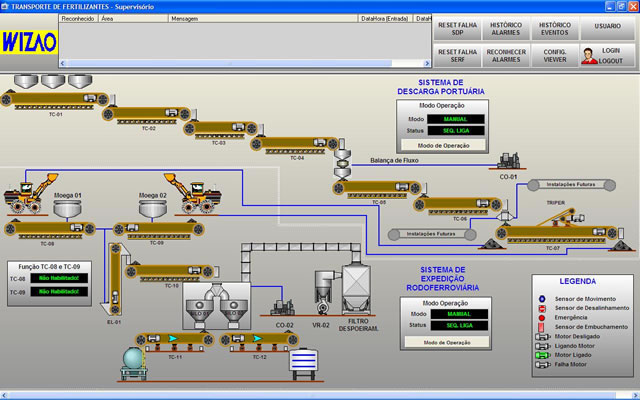Viewport: 640px width, 400px height.
Task: Click the Balança de Fluxo scale icon
Action: [342, 164]
